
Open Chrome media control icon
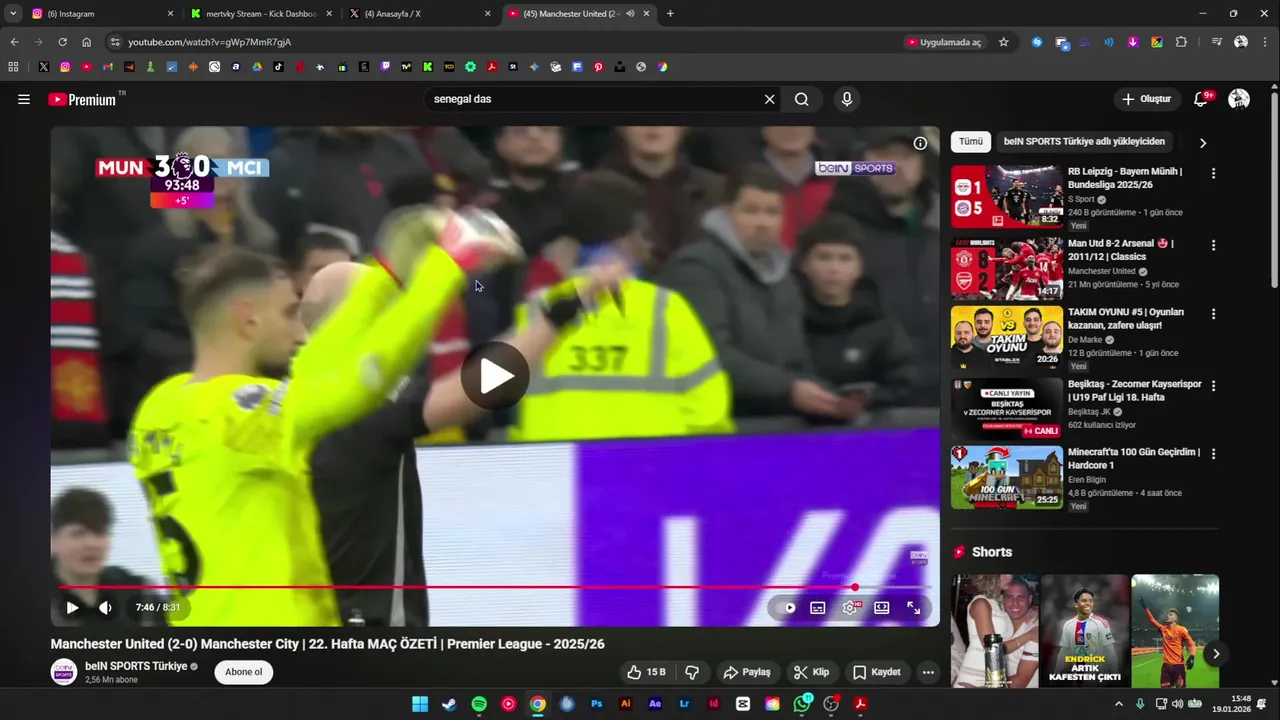(1216, 42)
